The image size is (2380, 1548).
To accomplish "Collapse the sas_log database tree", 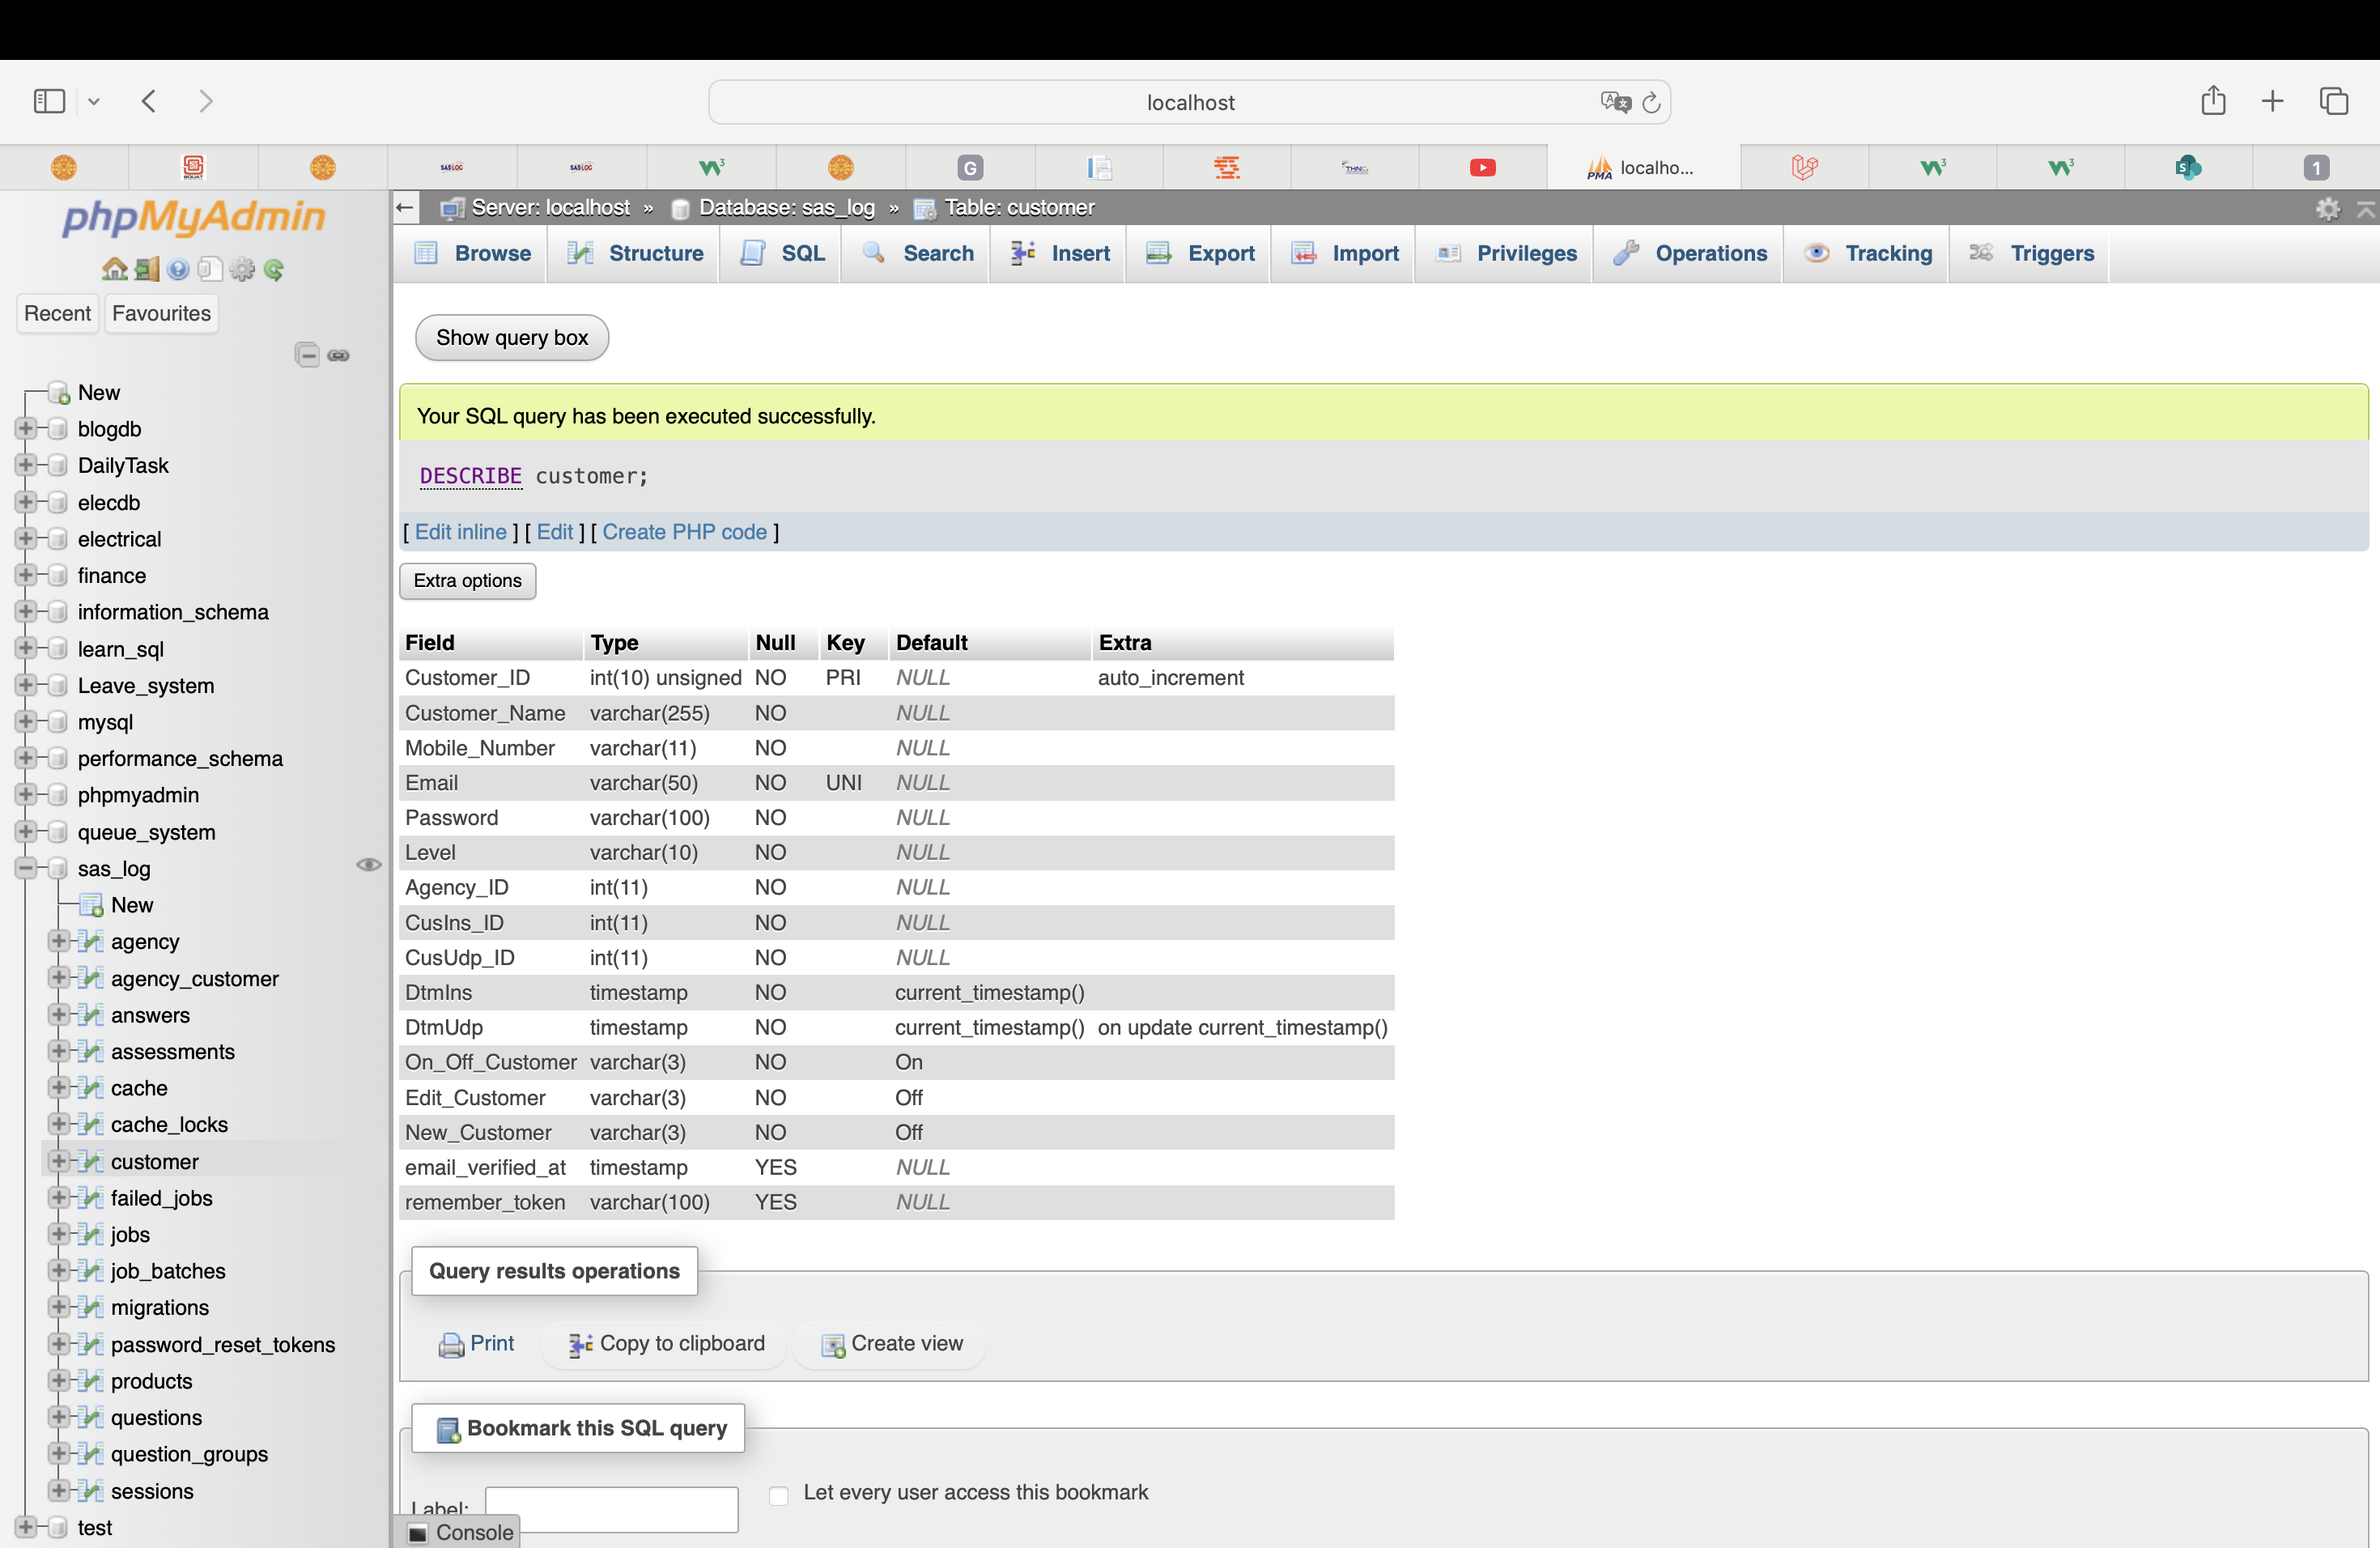I will pos(26,868).
